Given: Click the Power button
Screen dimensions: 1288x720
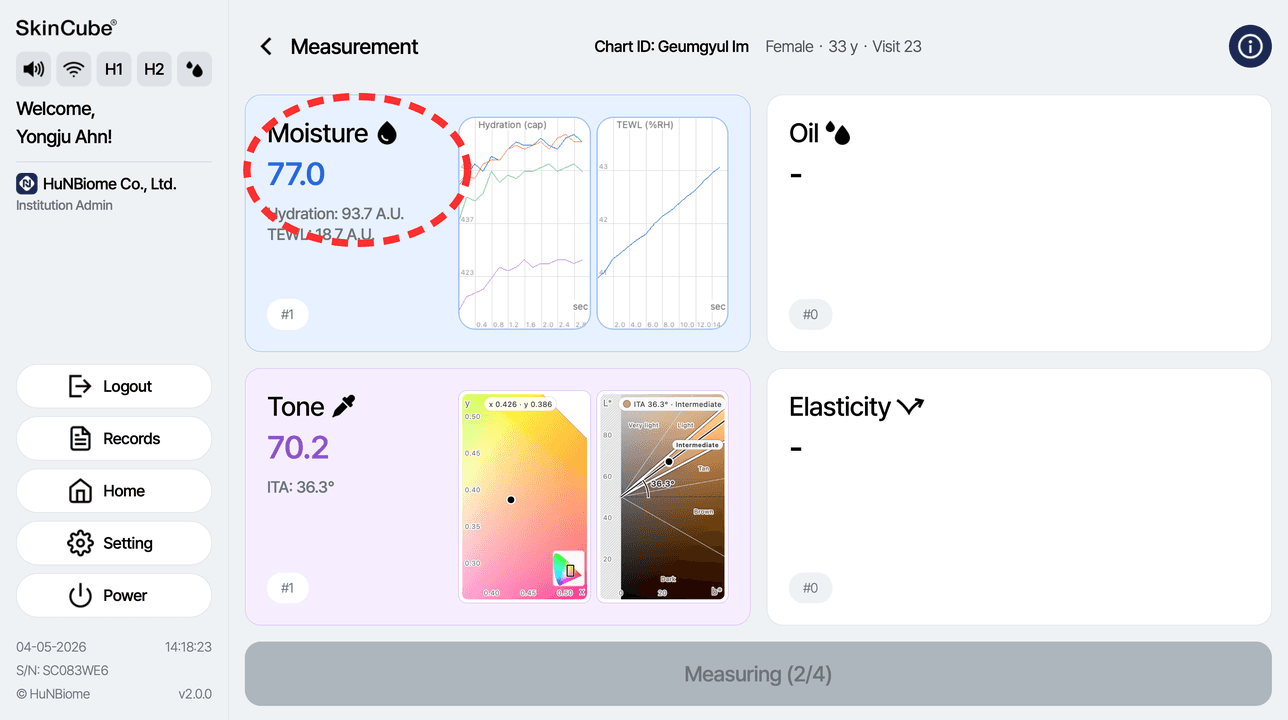Looking at the screenshot, I should [x=114, y=595].
